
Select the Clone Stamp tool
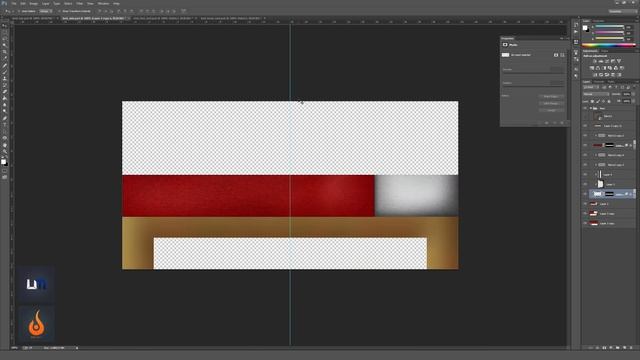4,79
